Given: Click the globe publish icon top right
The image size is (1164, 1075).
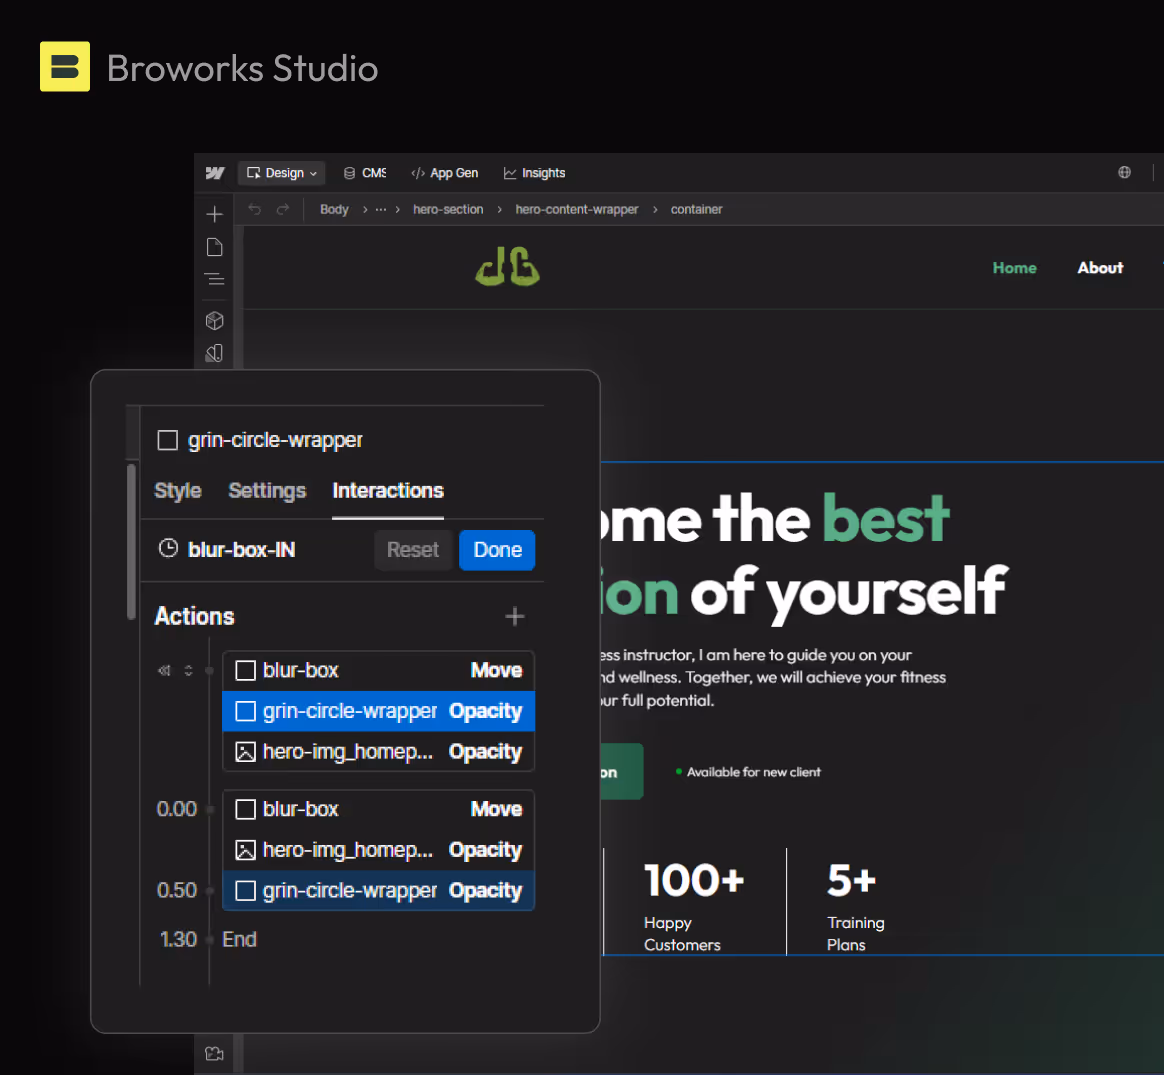Looking at the screenshot, I should pos(1124,172).
